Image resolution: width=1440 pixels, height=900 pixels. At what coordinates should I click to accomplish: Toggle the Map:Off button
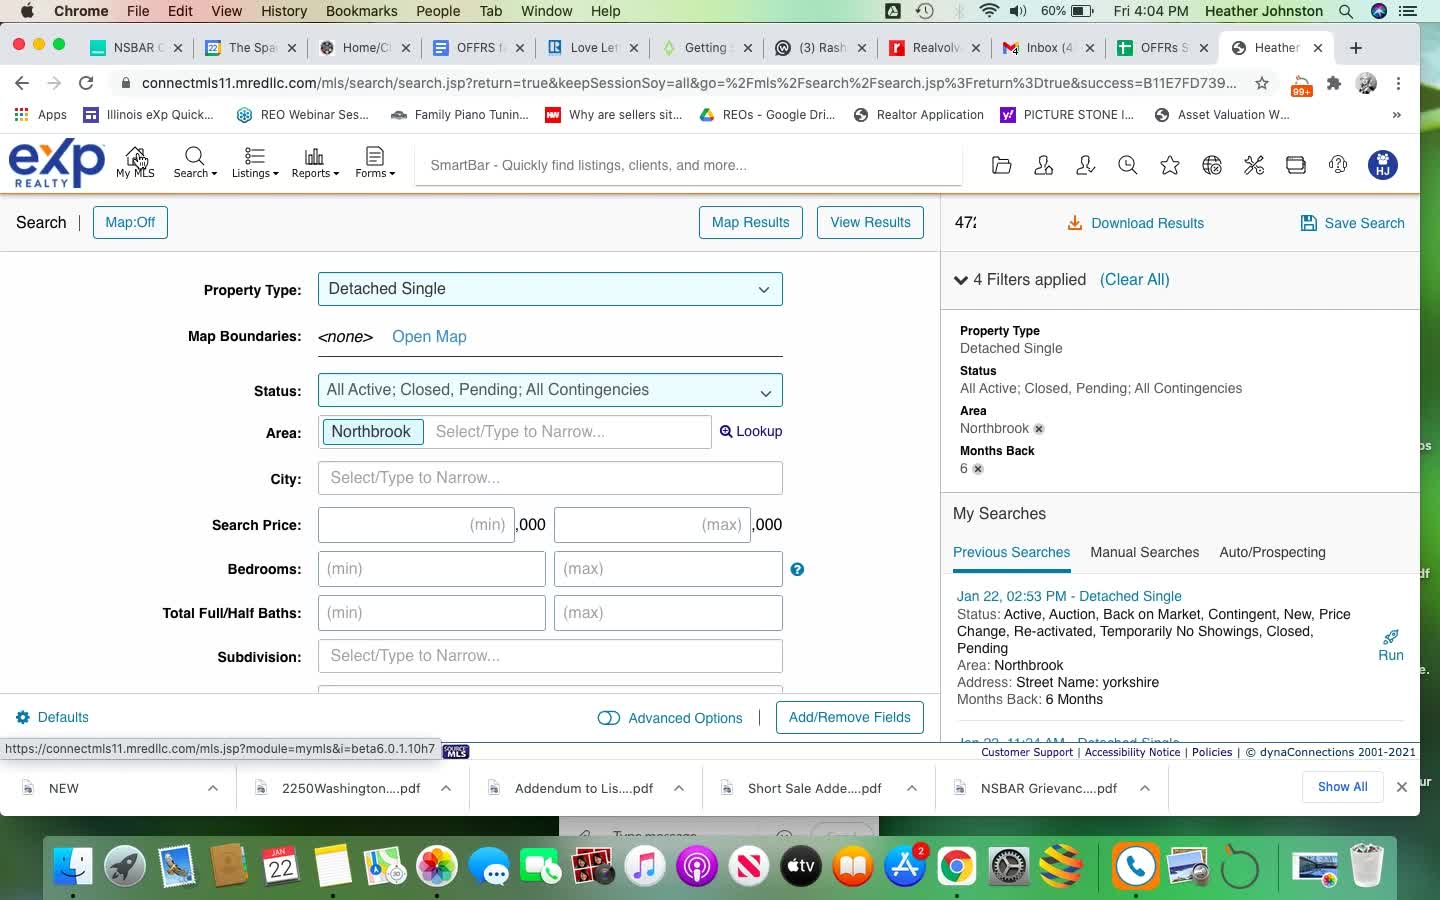point(130,222)
